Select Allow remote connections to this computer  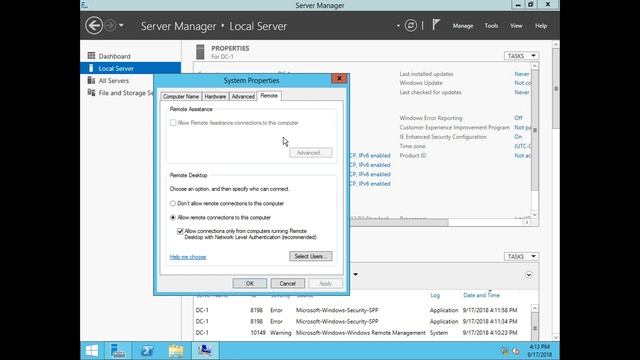[173, 218]
